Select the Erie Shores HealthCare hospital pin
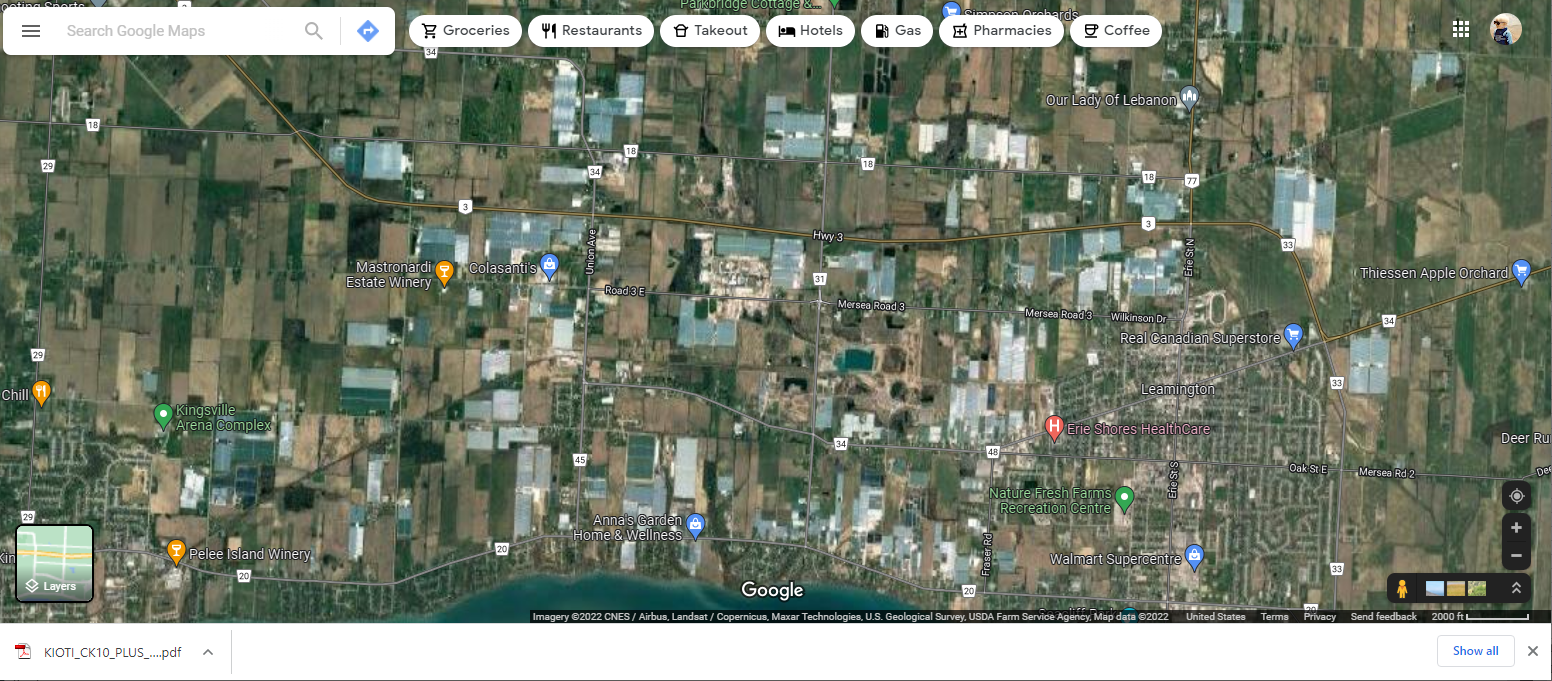 pos(1053,428)
